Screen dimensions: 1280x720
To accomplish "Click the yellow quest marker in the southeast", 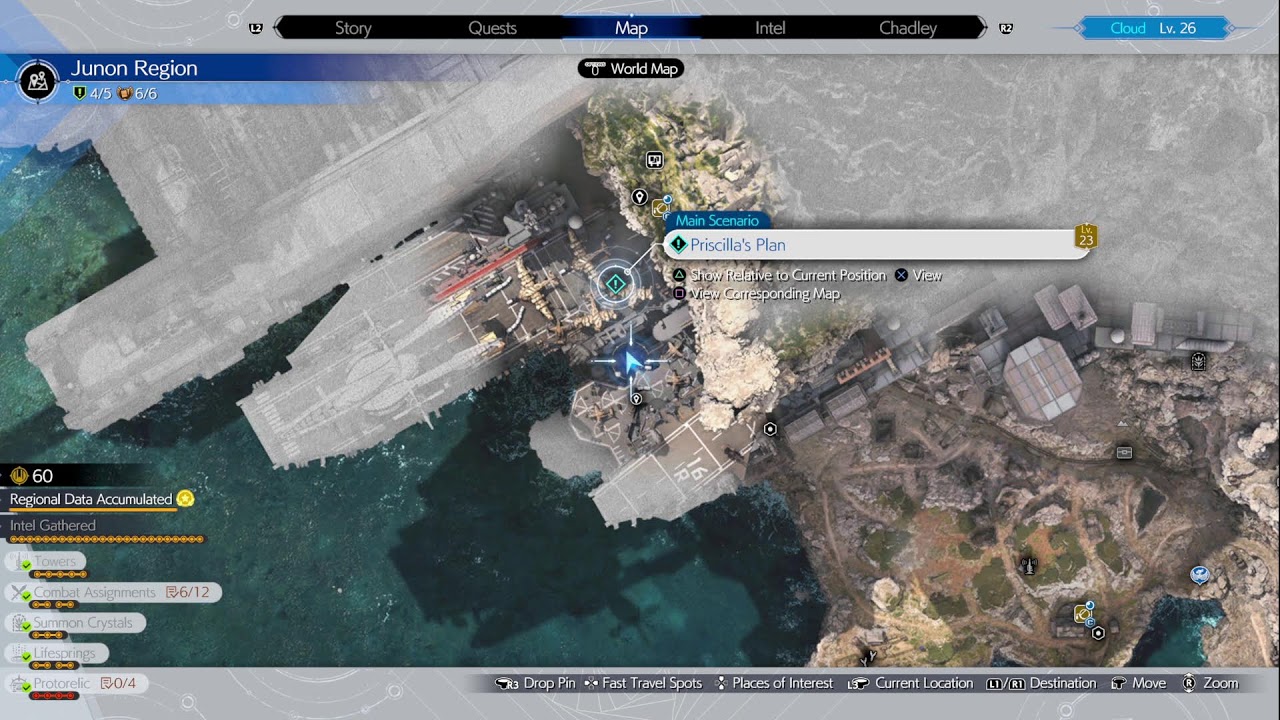I will pos(1083,612).
